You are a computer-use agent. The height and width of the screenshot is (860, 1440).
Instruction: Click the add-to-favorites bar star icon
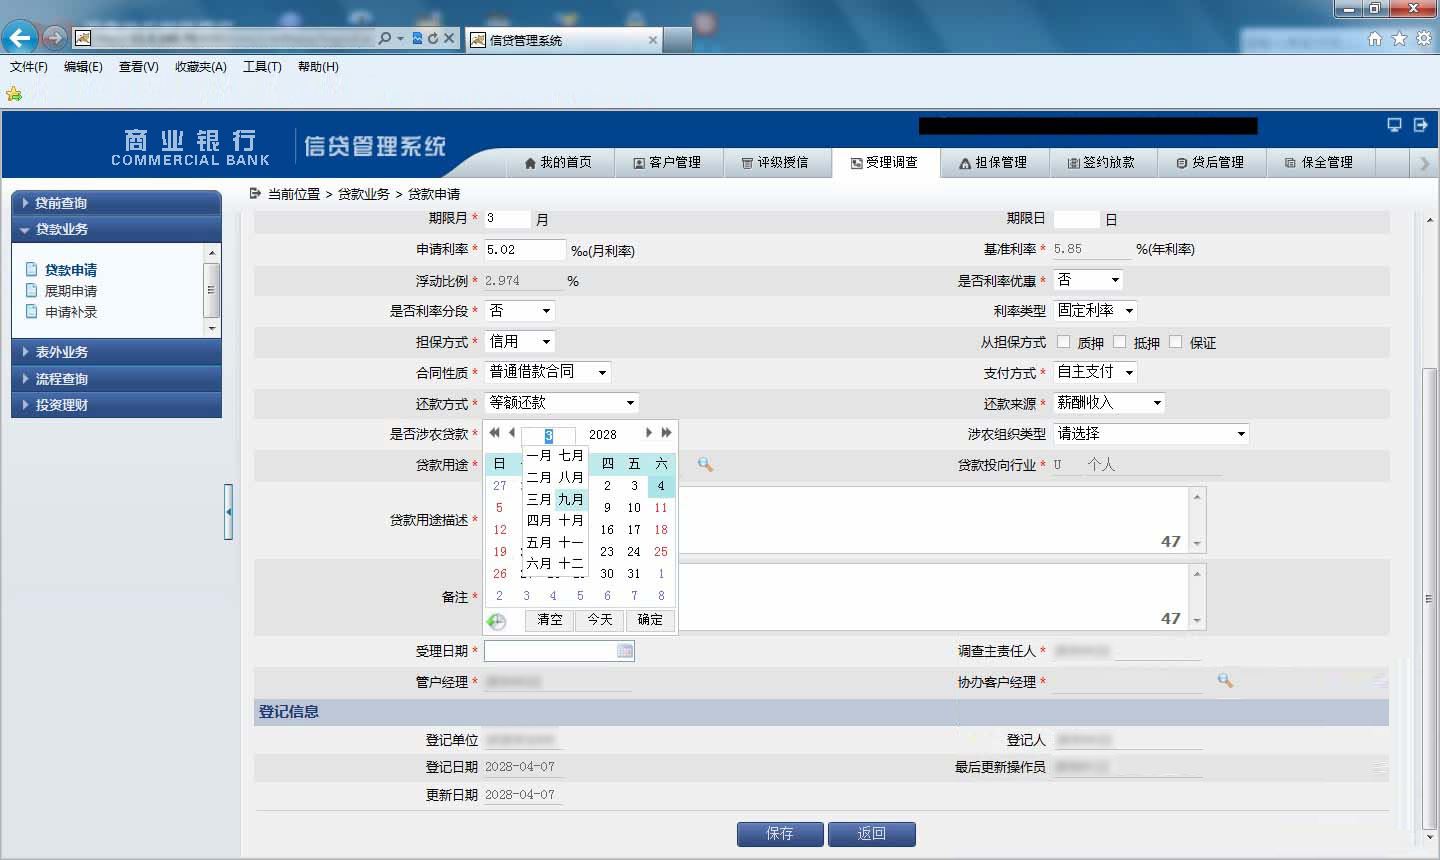pos(14,94)
